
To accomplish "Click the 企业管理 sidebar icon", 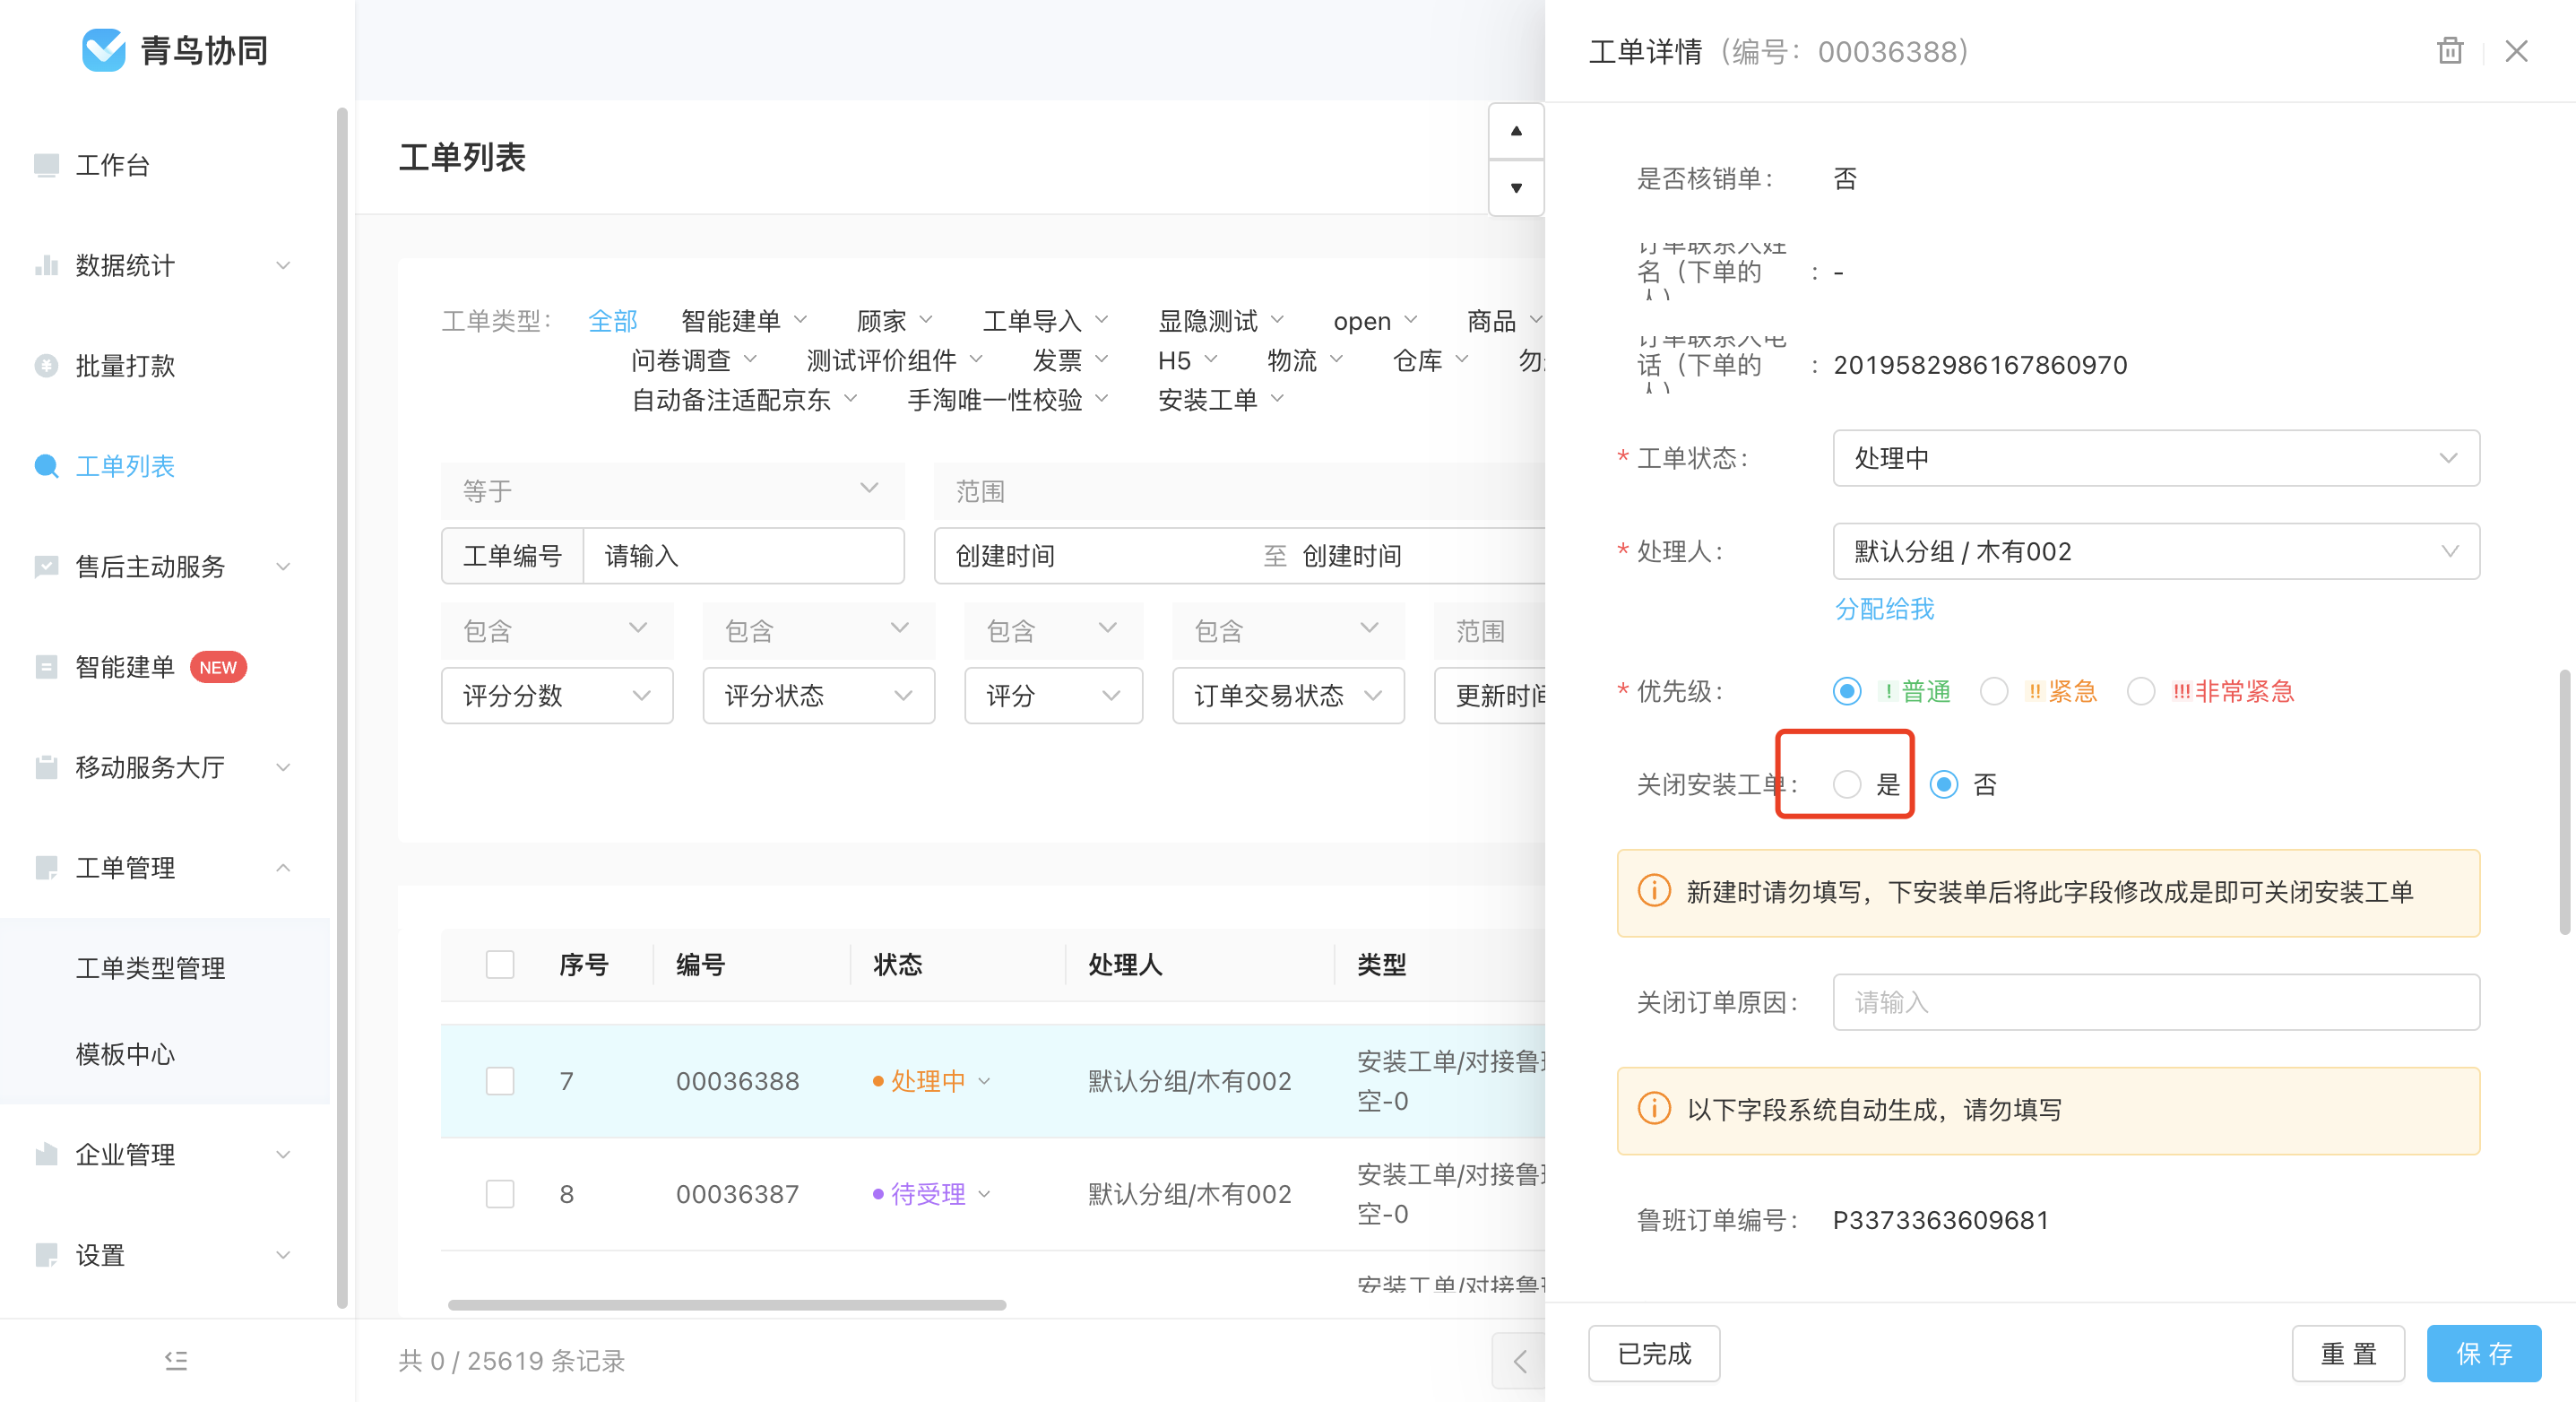I will (46, 1155).
